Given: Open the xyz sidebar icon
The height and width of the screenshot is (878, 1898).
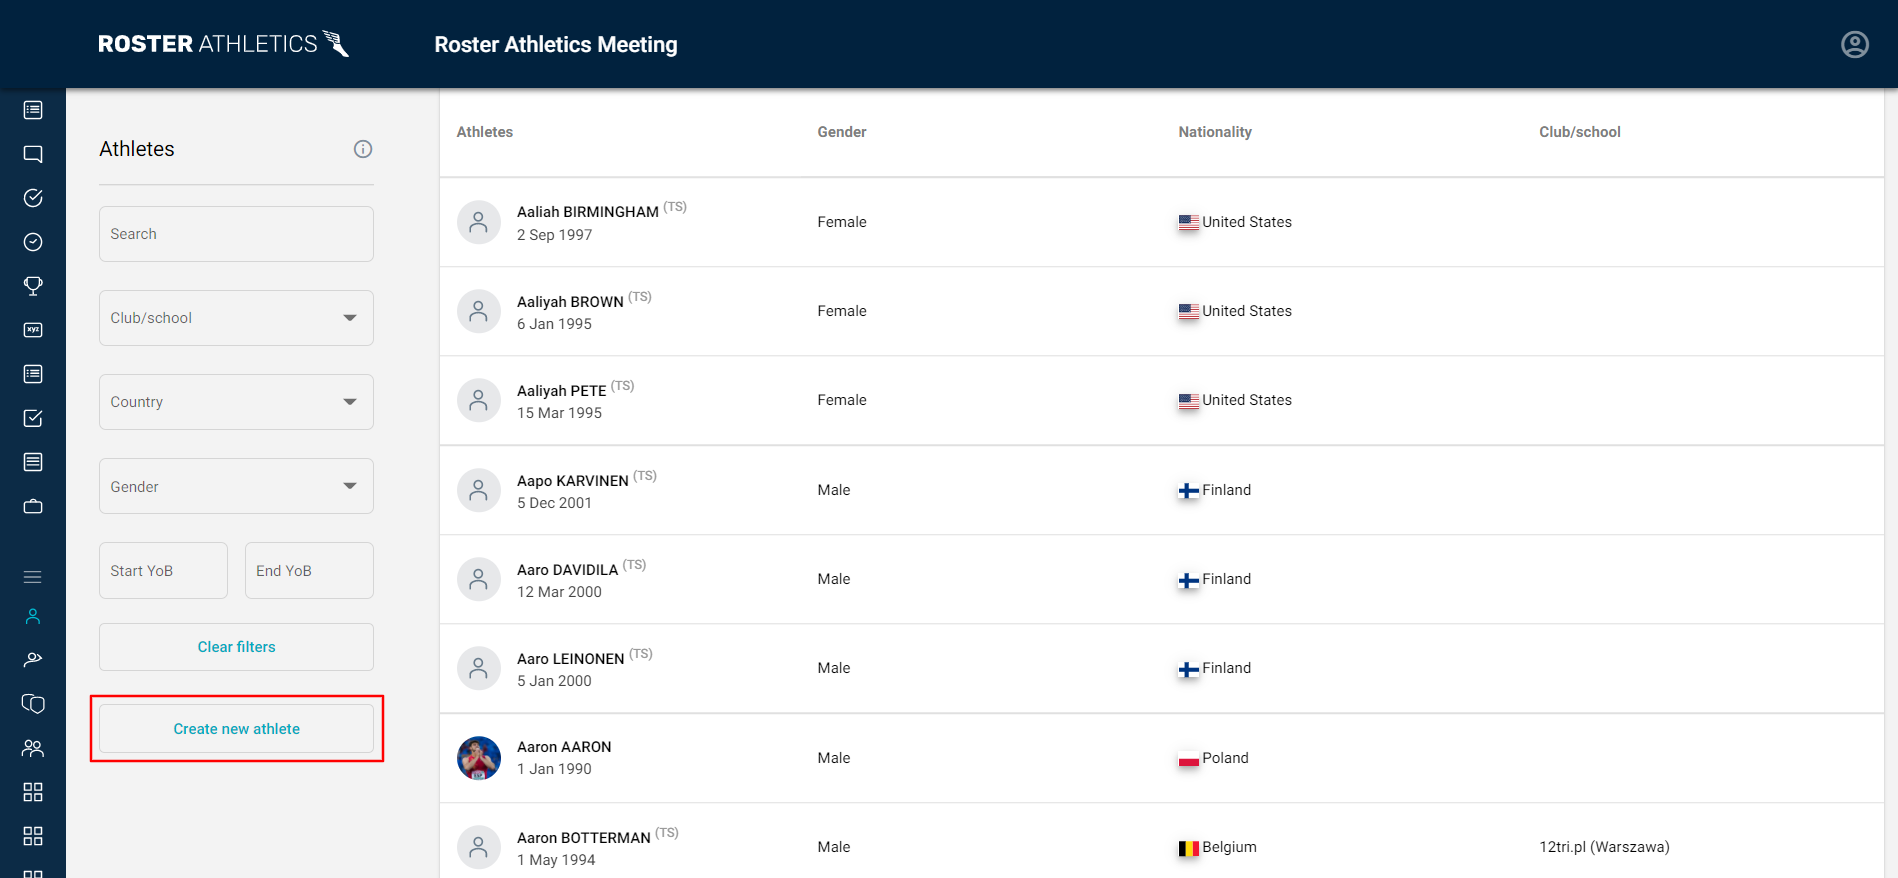Looking at the screenshot, I should coord(33,330).
